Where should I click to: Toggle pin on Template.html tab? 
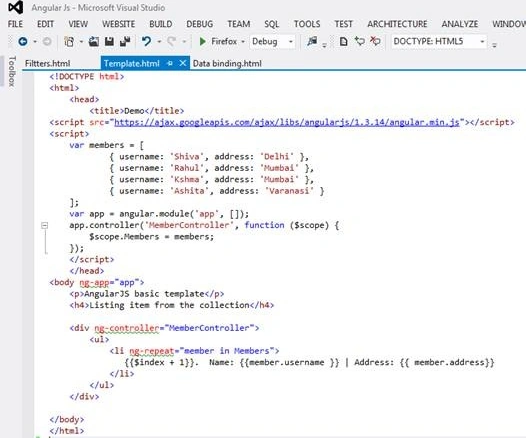170,63
